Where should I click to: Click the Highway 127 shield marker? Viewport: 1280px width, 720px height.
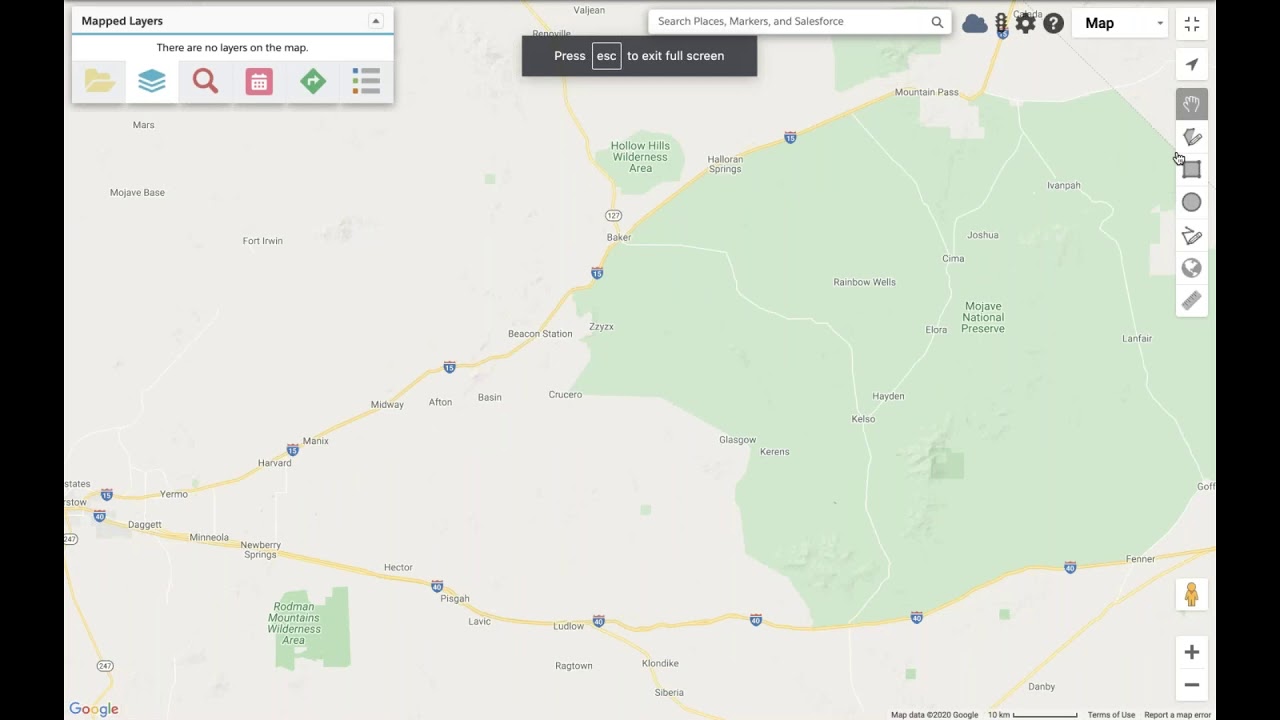click(x=613, y=216)
